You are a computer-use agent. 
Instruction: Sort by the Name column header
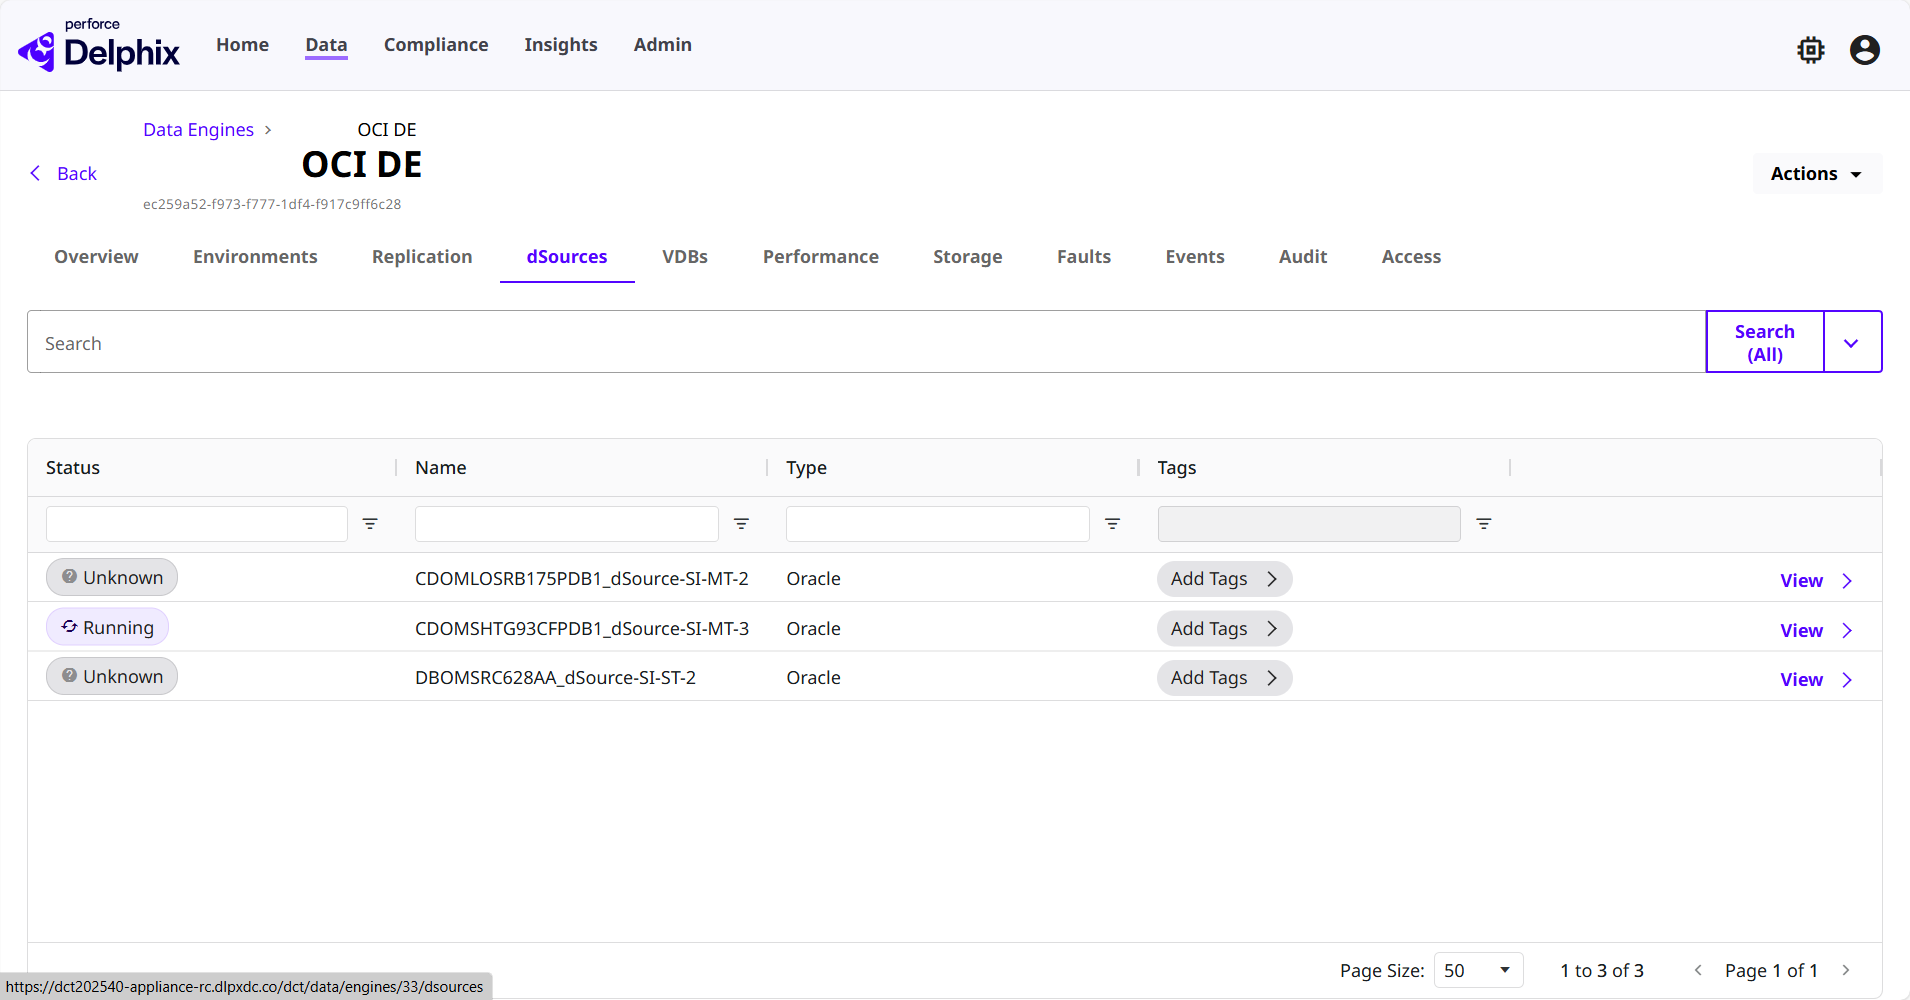click(441, 468)
